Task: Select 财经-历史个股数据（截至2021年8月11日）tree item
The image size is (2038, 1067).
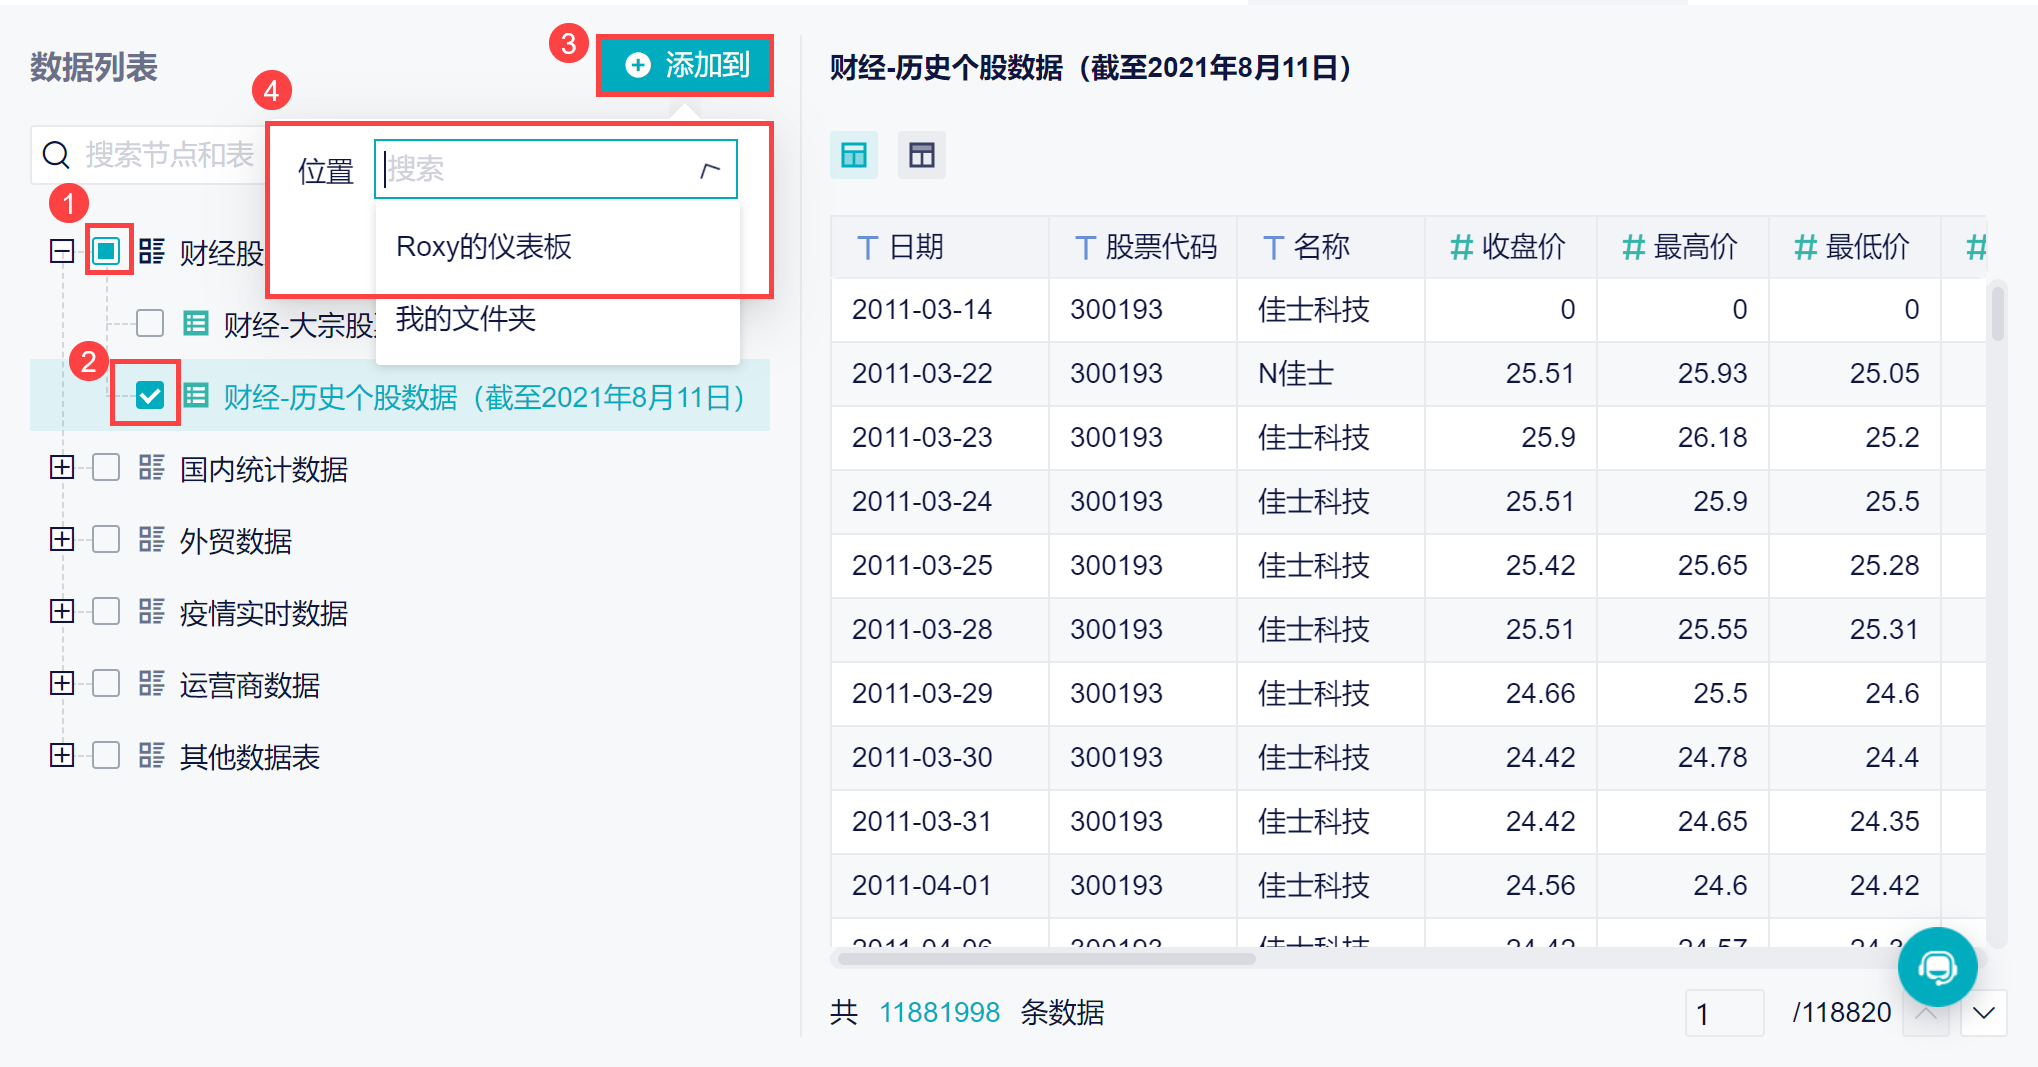Action: click(x=400, y=396)
